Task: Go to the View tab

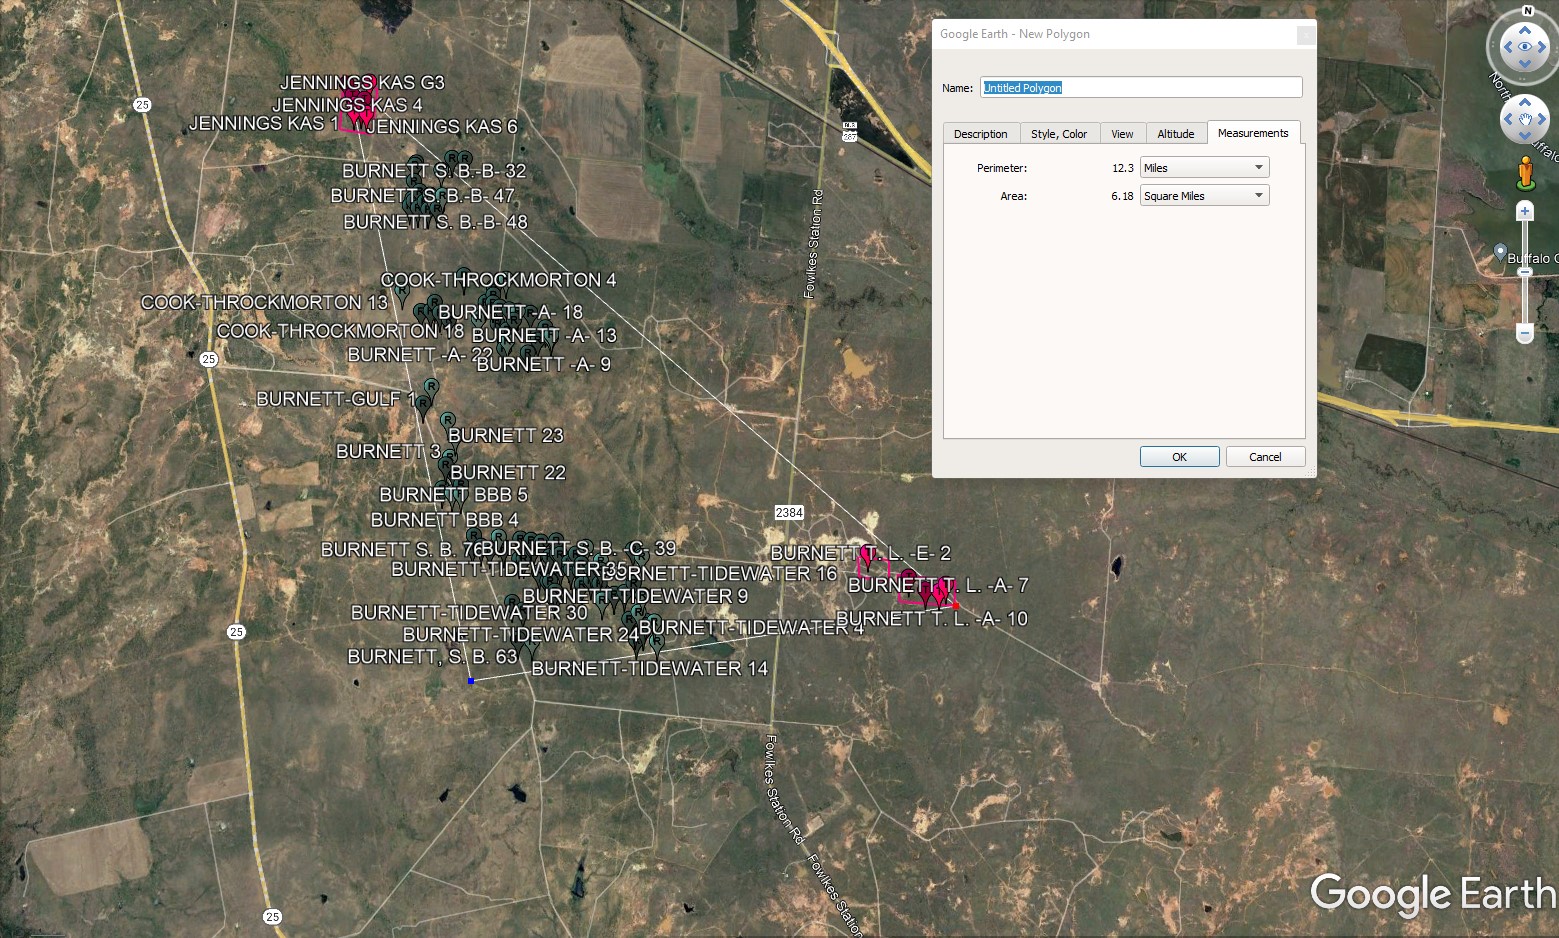Action: 1122,134
